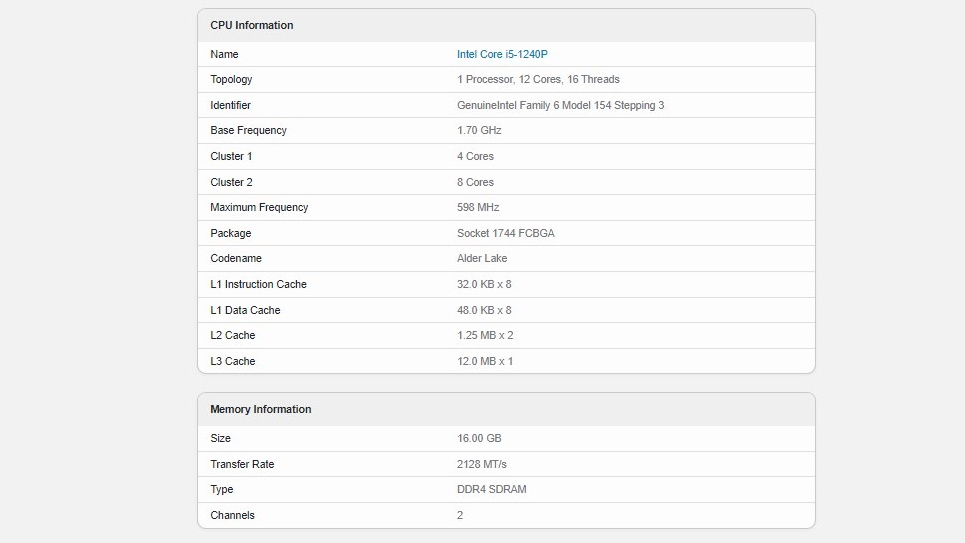Click the L2 Cache 1.25 MB value

[x=485, y=335]
